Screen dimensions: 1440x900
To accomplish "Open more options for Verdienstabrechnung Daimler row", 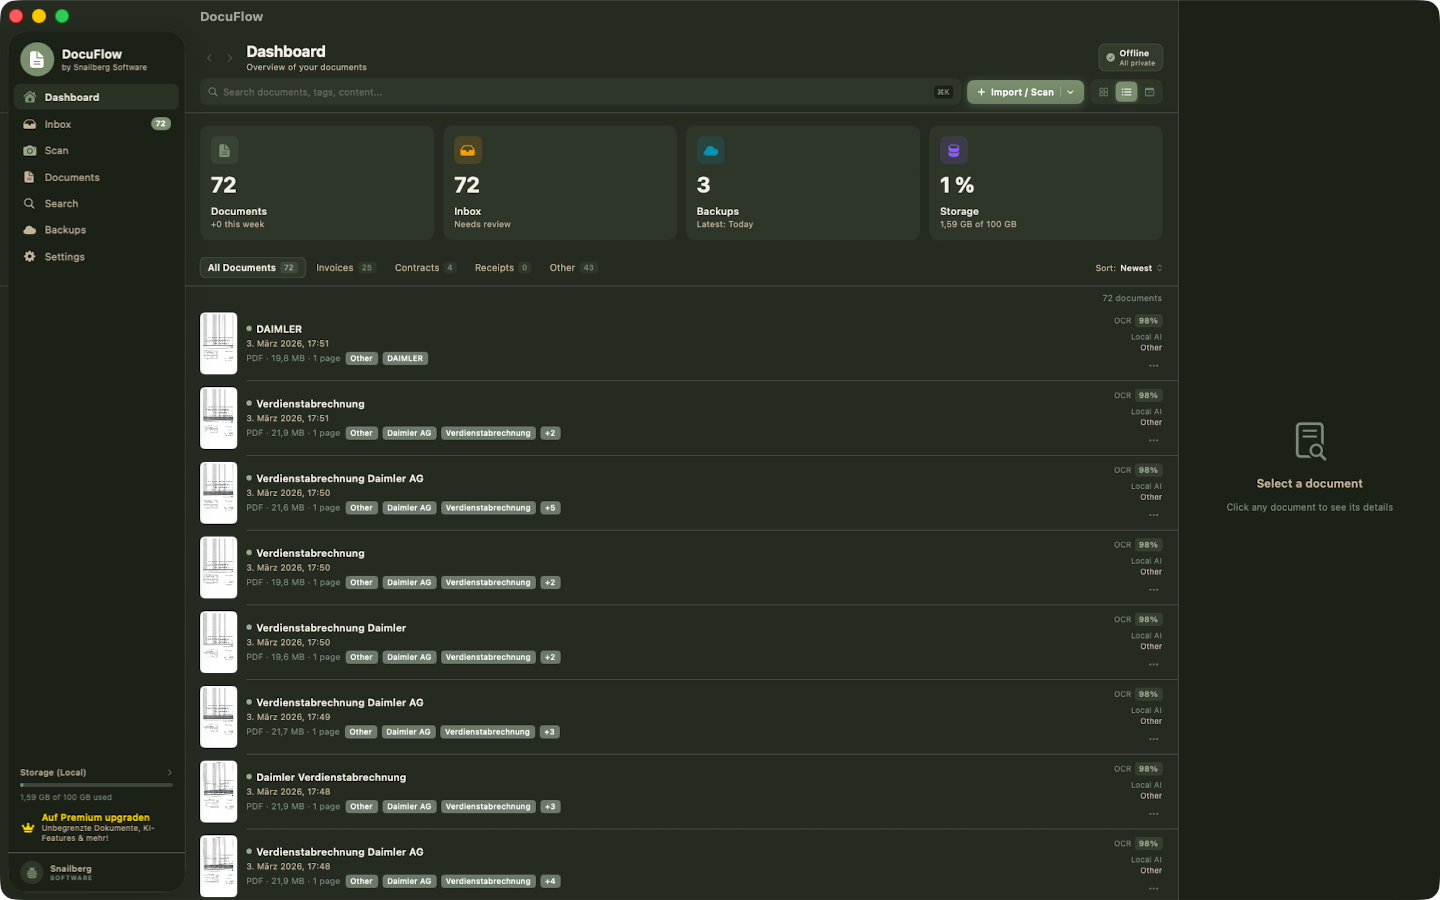I will [1154, 665].
